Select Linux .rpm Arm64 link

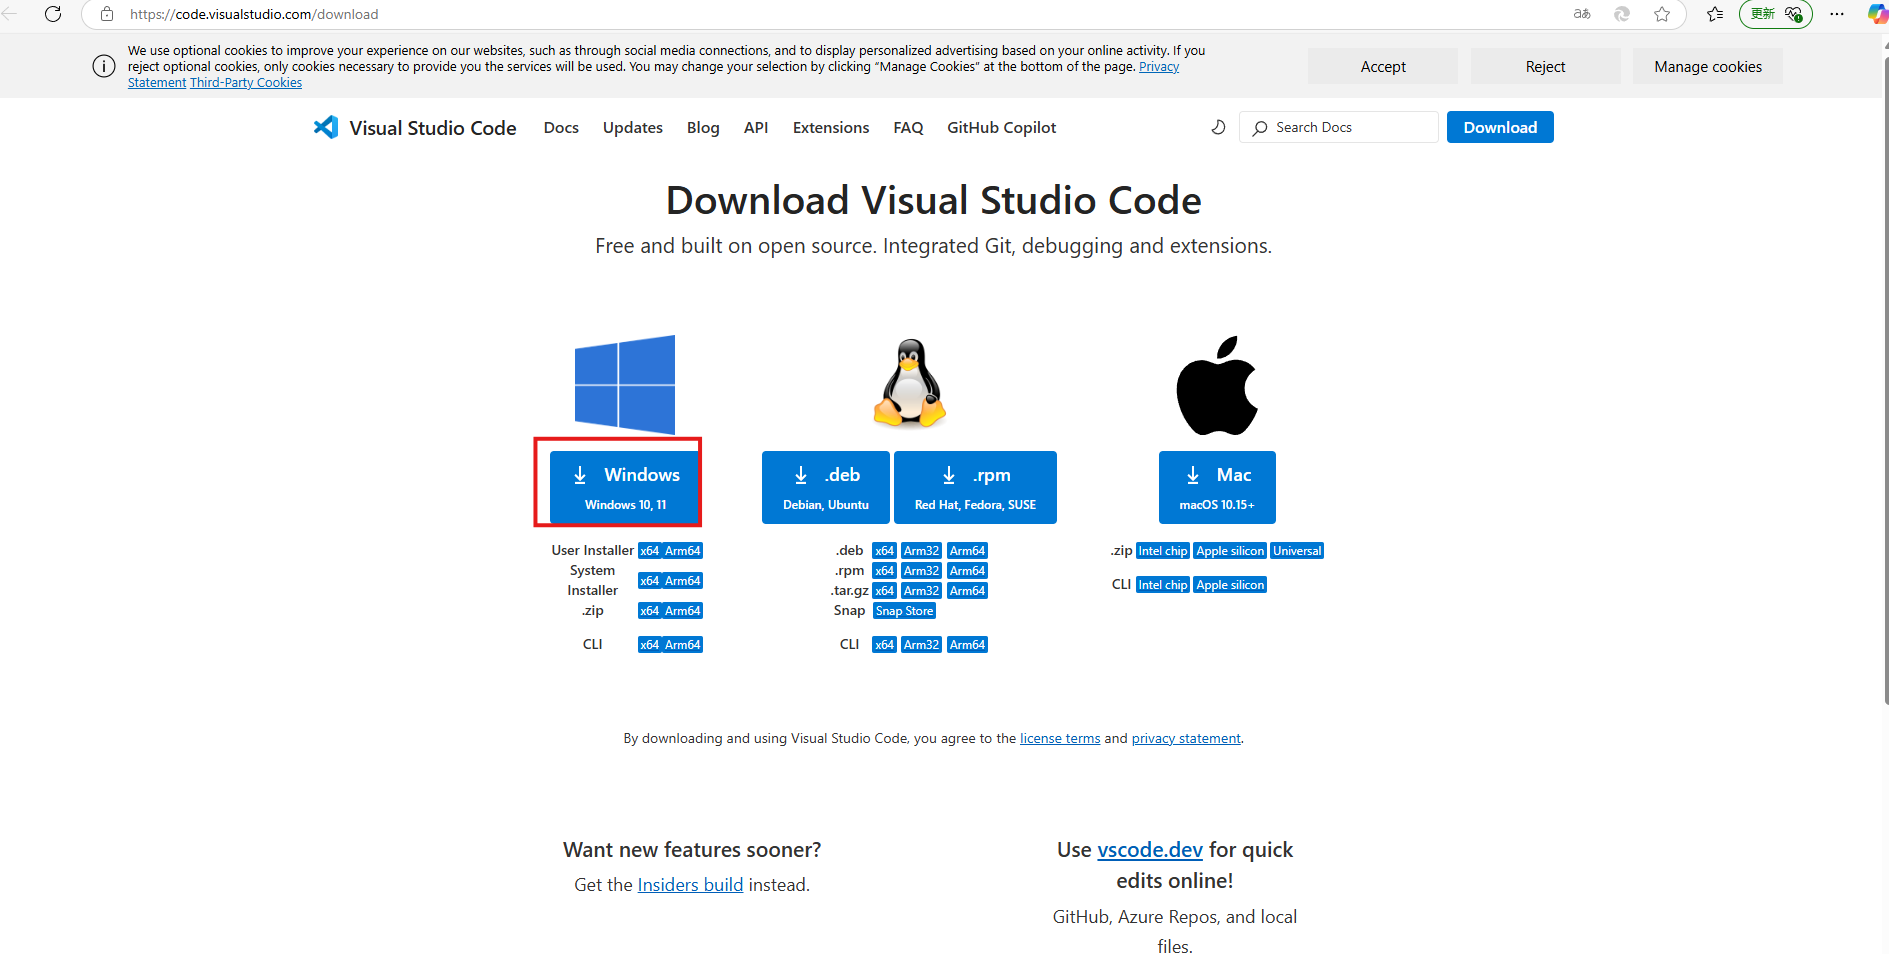coord(967,571)
